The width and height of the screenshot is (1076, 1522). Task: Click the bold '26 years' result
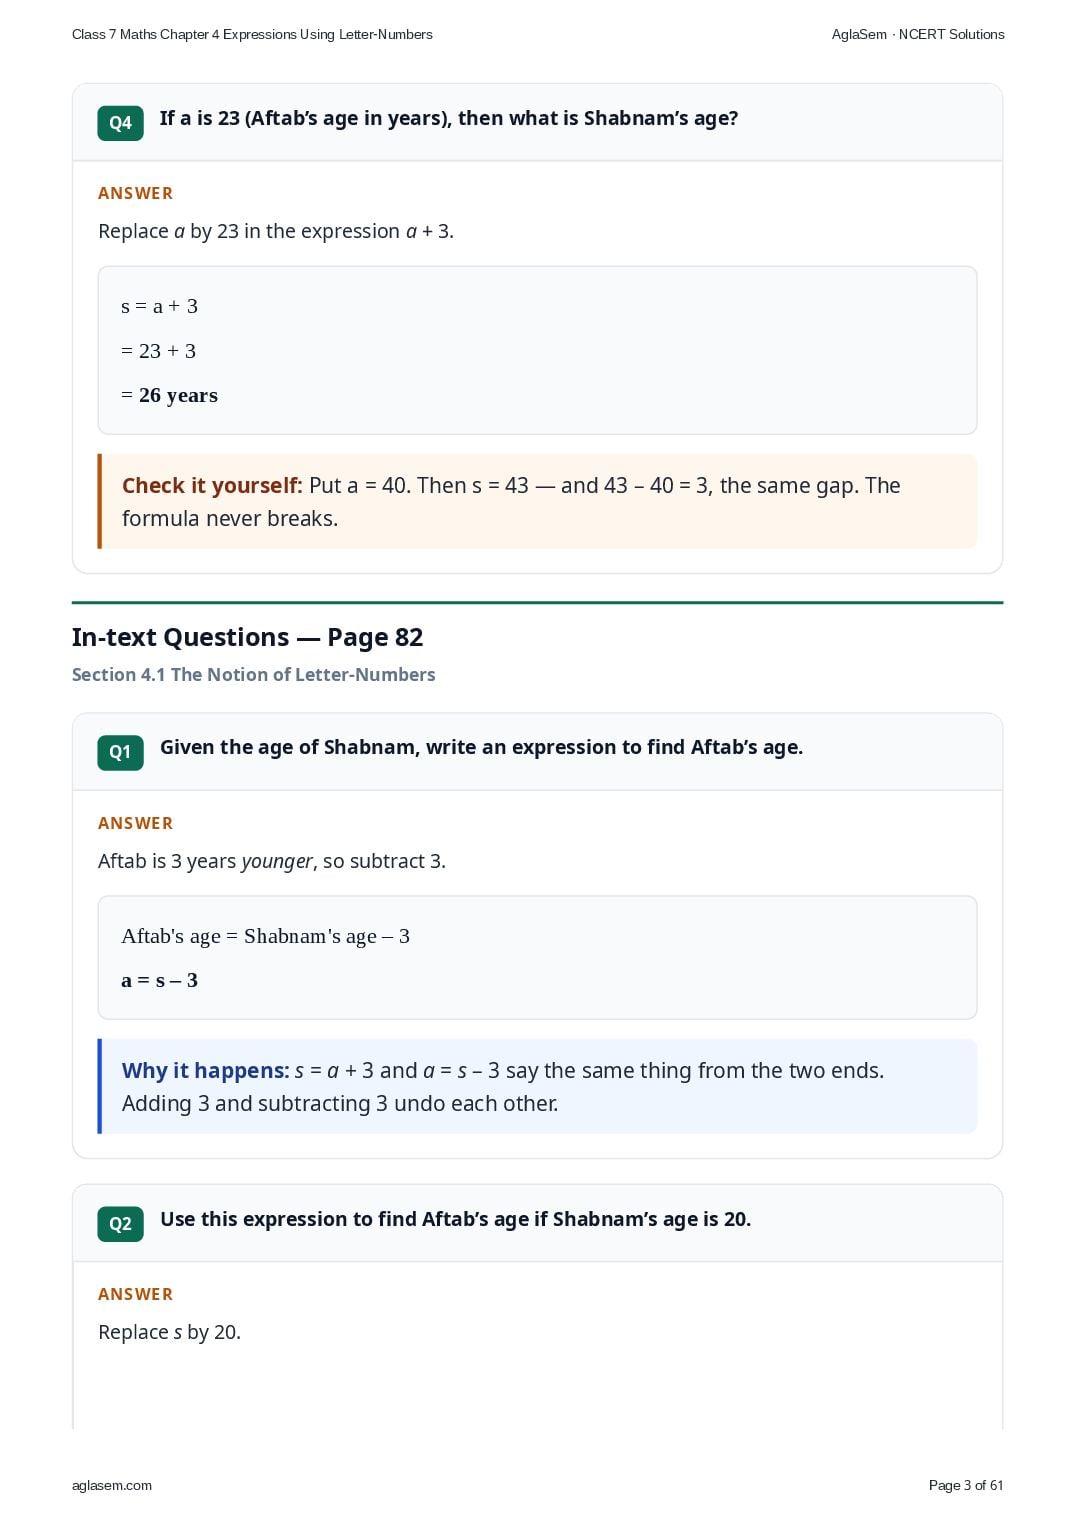pyautogui.click(x=178, y=395)
